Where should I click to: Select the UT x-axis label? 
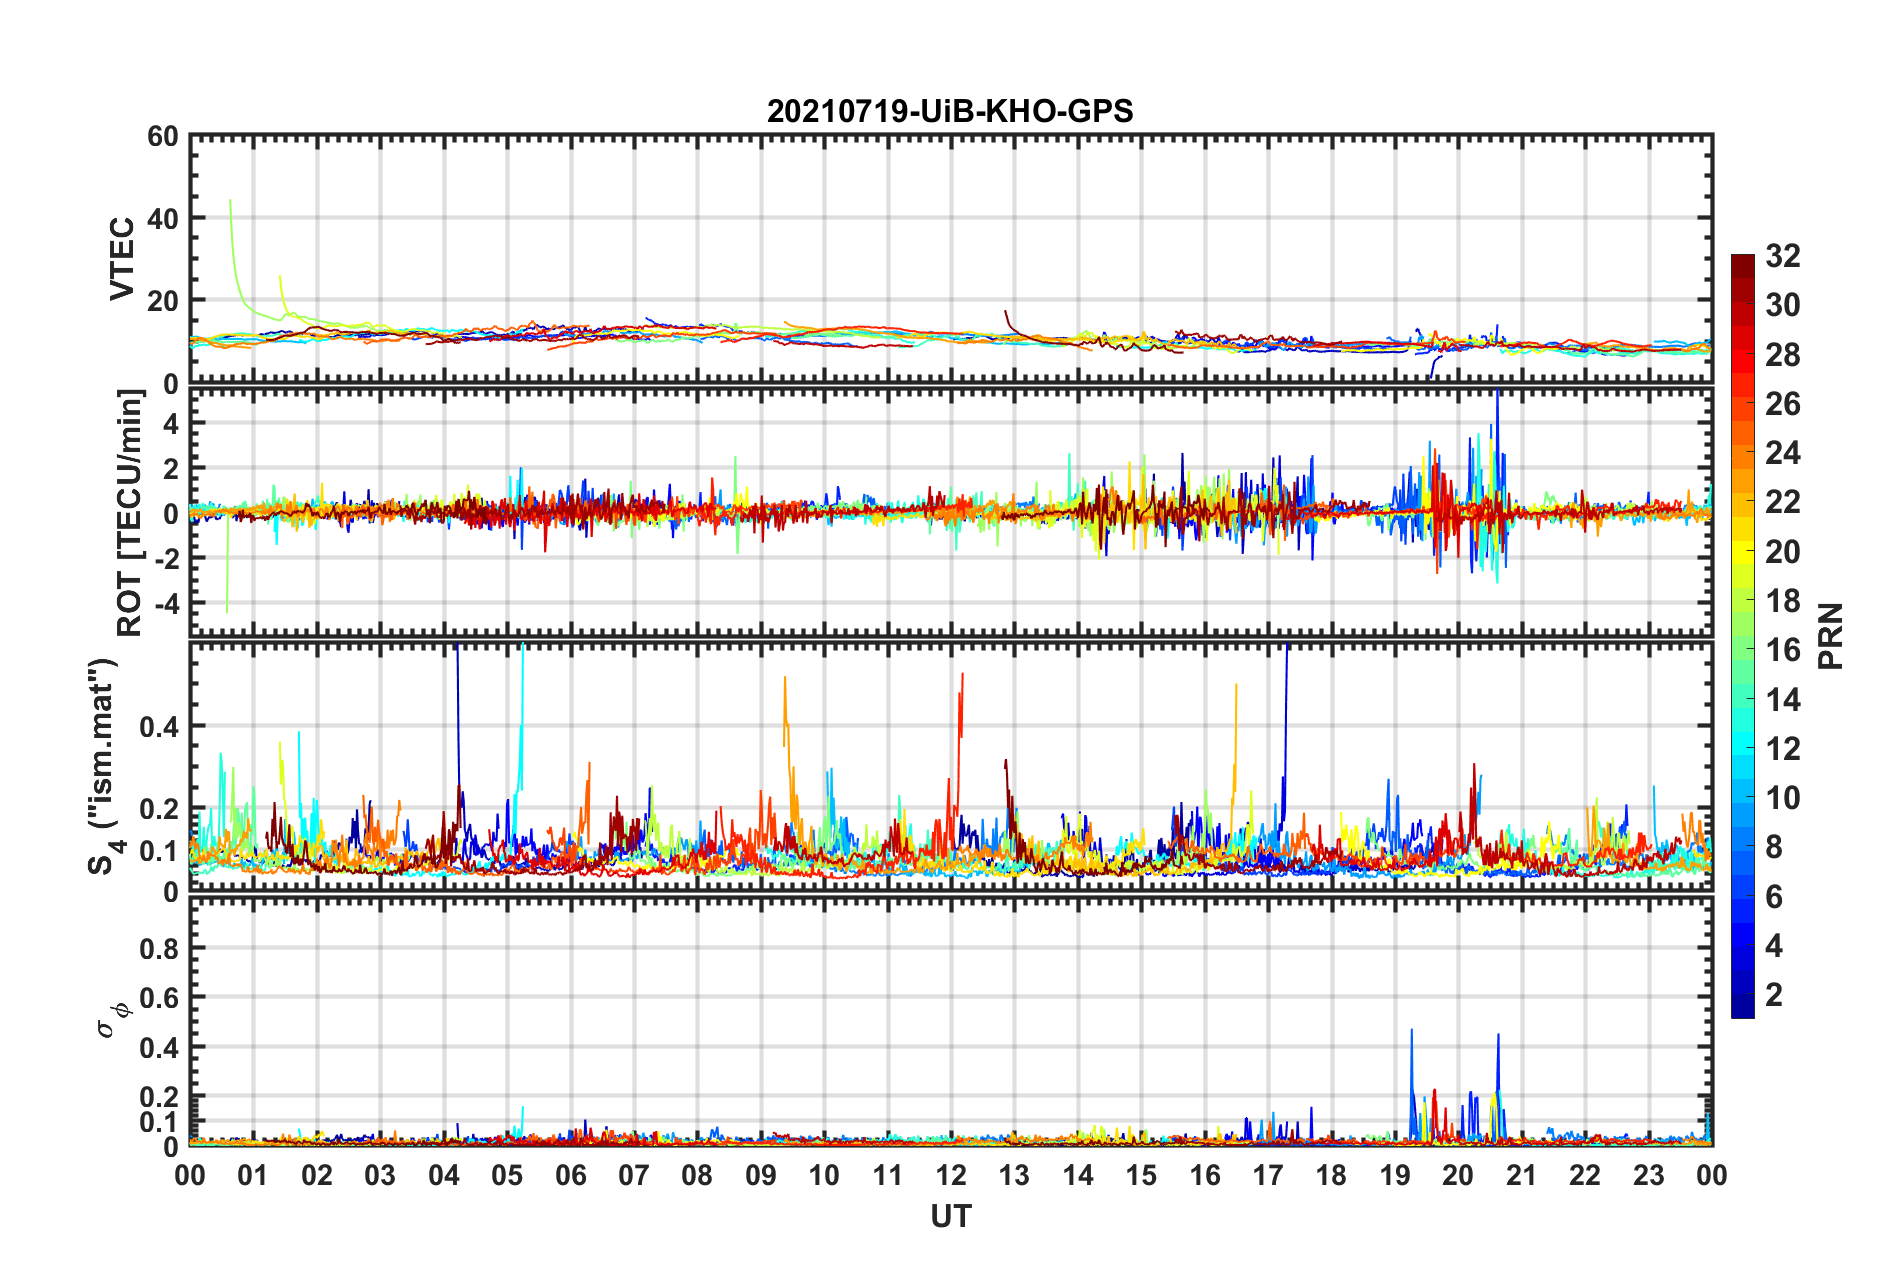pyautogui.click(x=951, y=1216)
